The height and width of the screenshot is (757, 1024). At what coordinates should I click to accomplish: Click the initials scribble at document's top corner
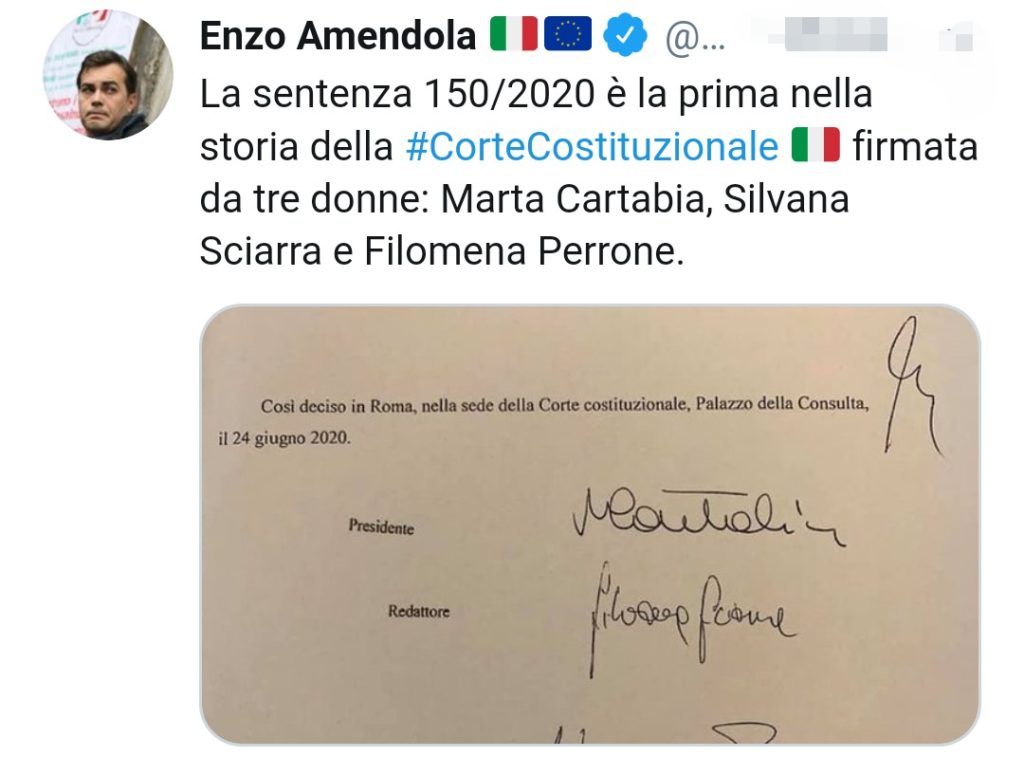pyautogui.click(x=913, y=386)
